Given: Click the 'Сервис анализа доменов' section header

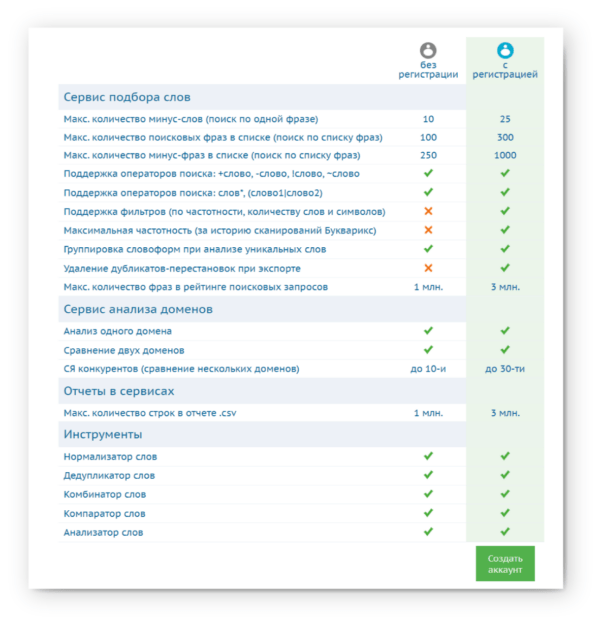Looking at the screenshot, I should 138,309.
